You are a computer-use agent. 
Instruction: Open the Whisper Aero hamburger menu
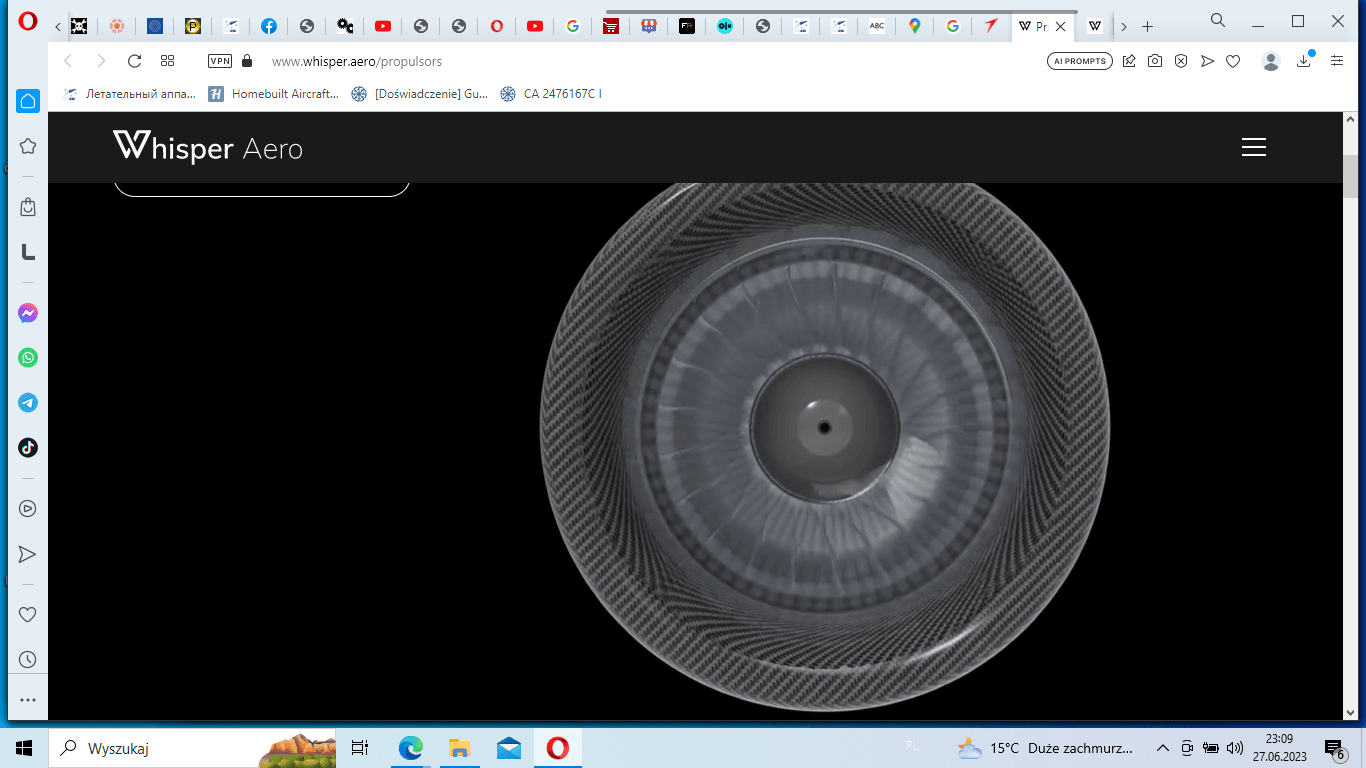tap(1254, 147)
